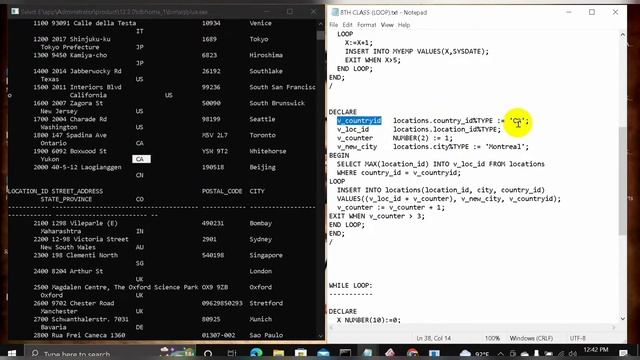Click X NUMBER(10):=0 line in Notepad

(369, 320)
